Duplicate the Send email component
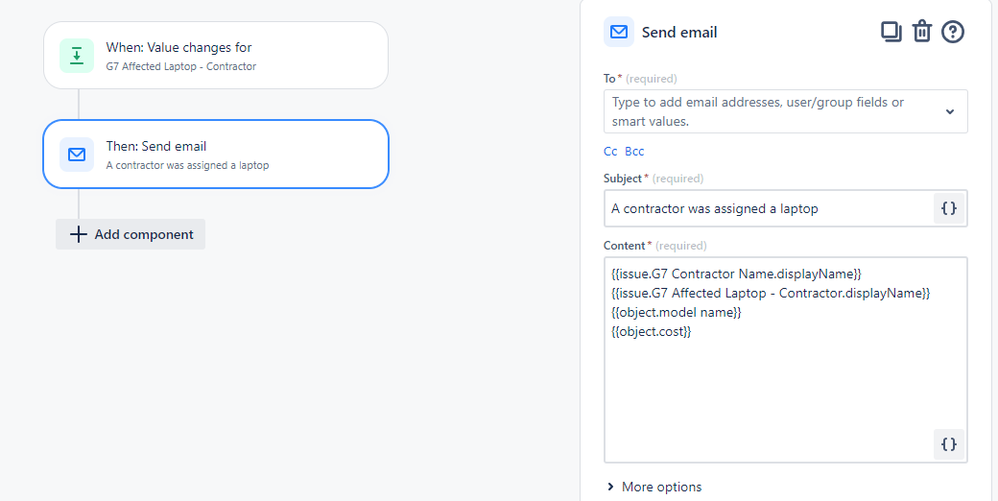 coord(891,32)
